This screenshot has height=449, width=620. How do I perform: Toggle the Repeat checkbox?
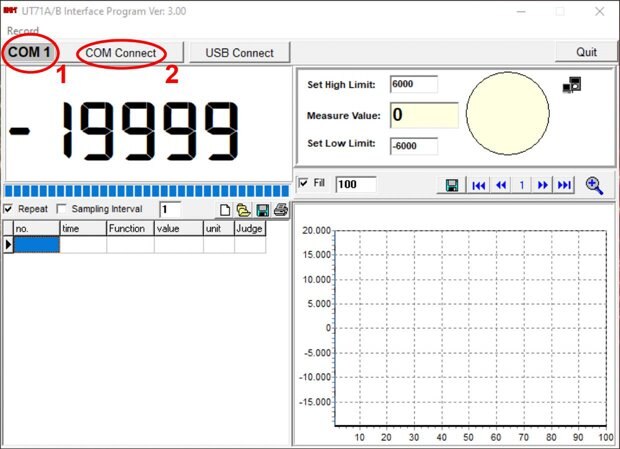point(9,209)
